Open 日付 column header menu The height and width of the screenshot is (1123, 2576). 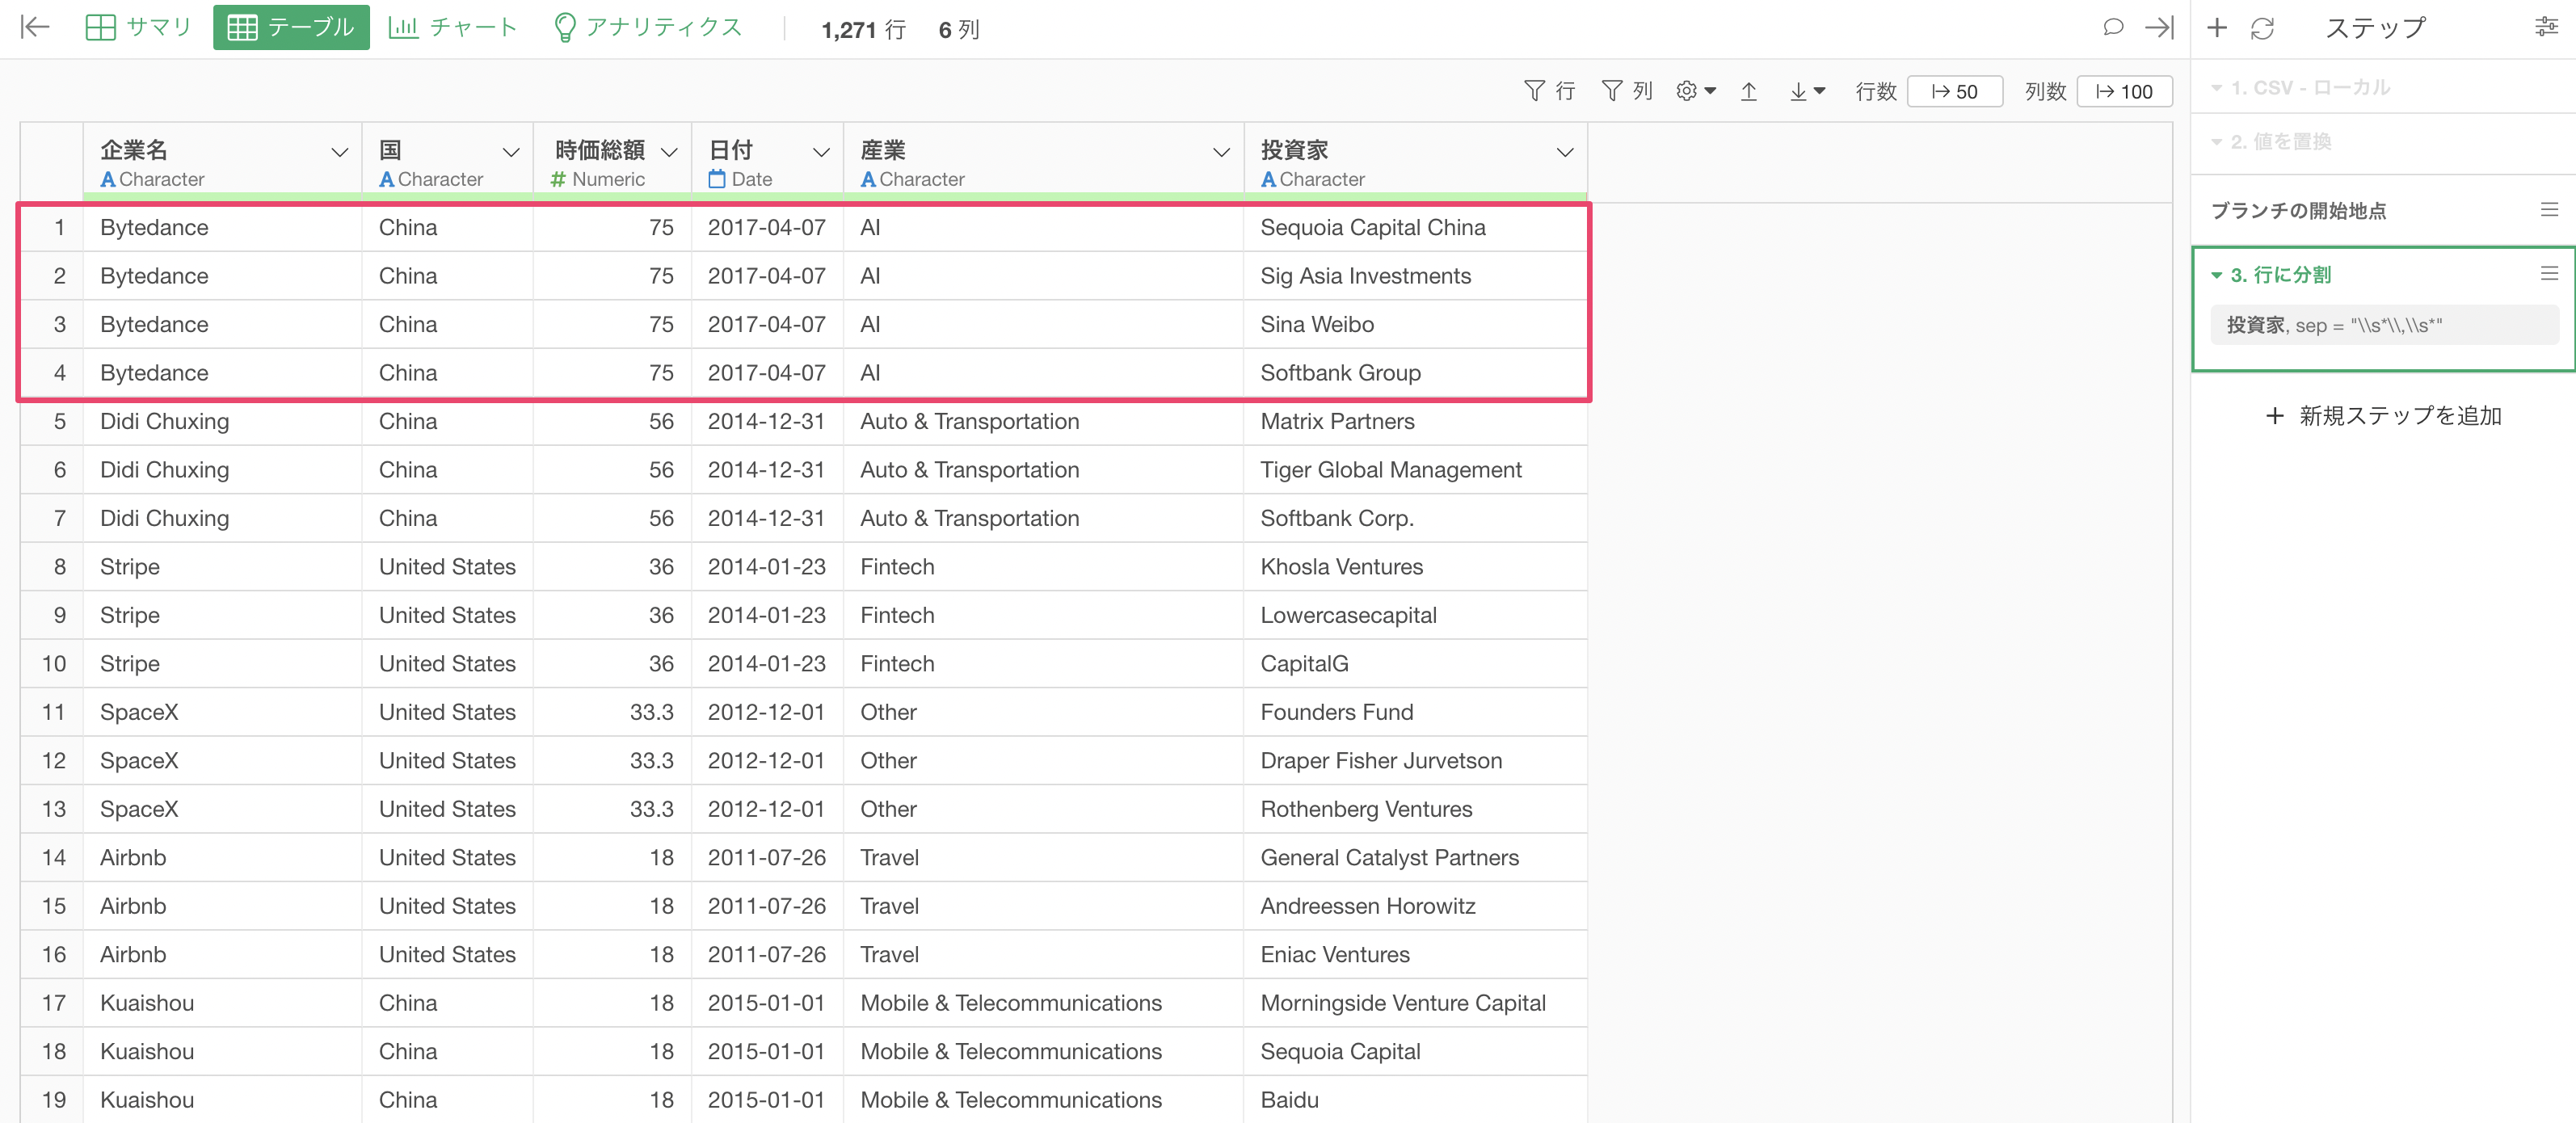pos(821,152)
